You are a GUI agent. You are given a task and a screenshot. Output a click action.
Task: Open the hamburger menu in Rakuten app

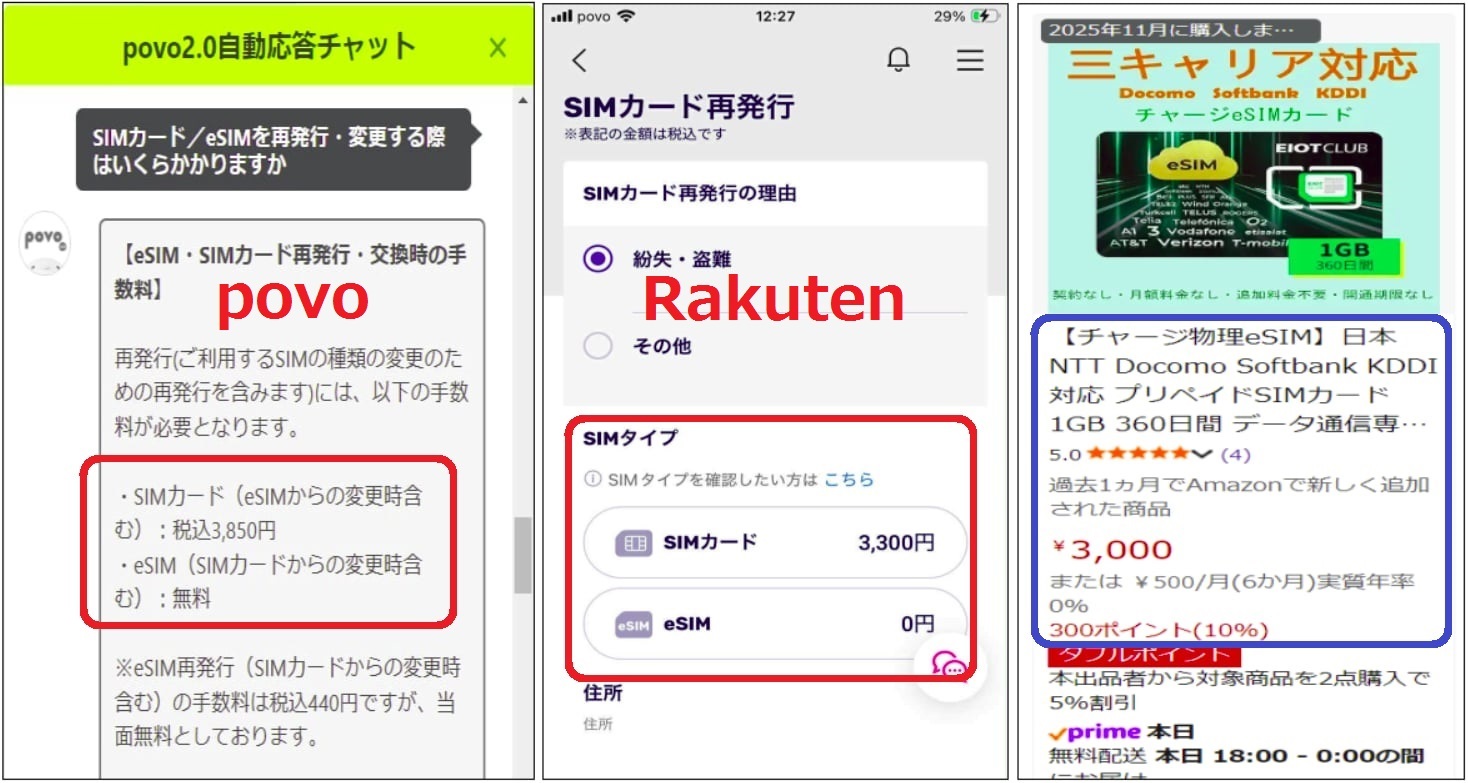[969, 60]
